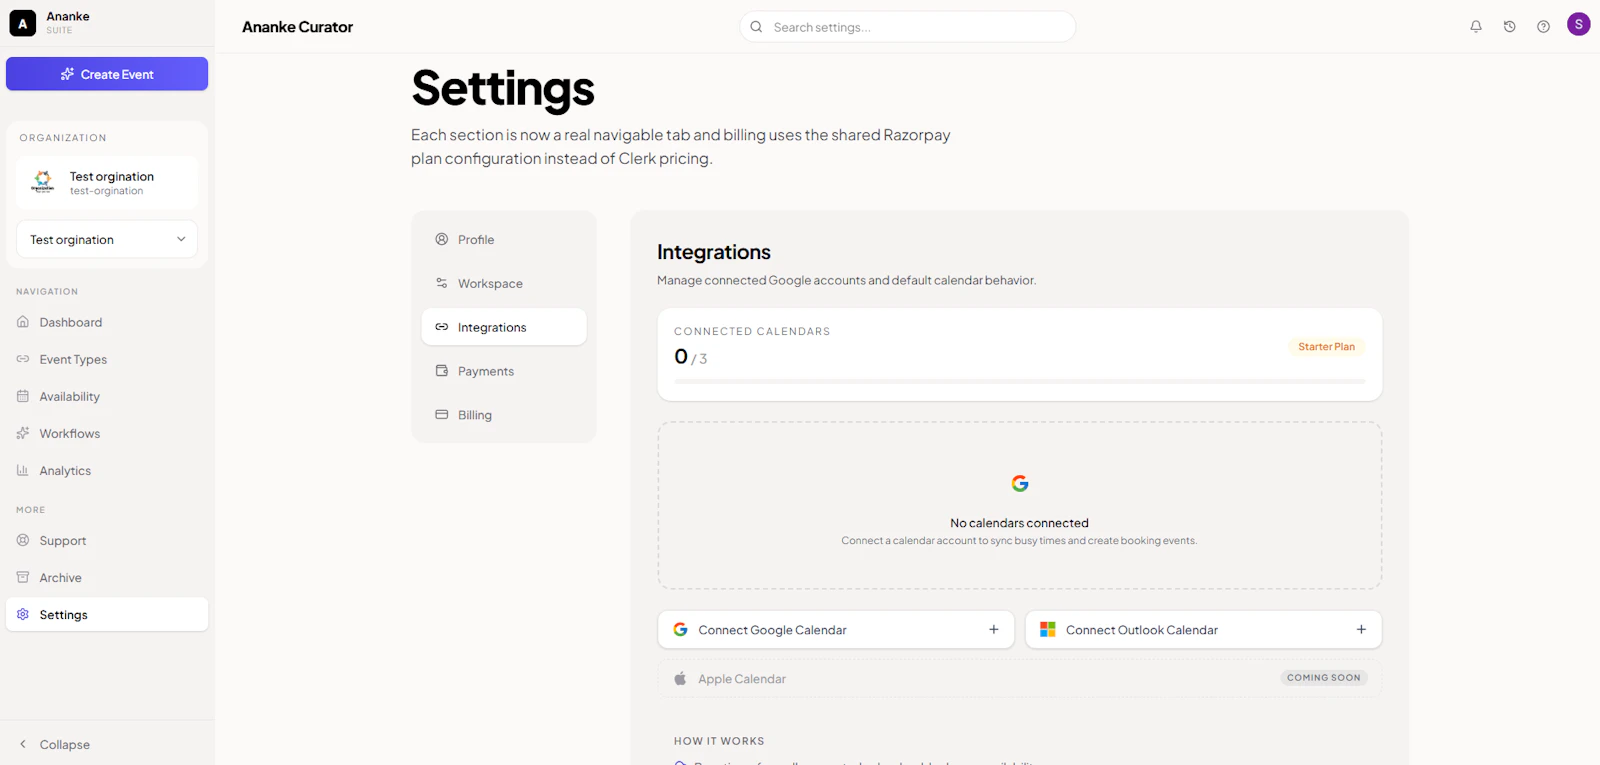
Task: Select the Integrations settings tab
Action: 504,327
